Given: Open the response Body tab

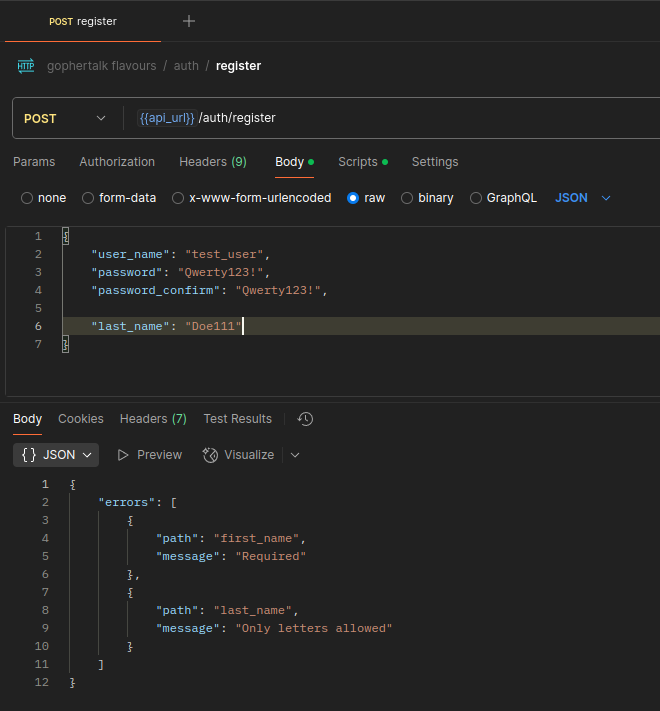Looking at the screenshot, I should 27,419.
